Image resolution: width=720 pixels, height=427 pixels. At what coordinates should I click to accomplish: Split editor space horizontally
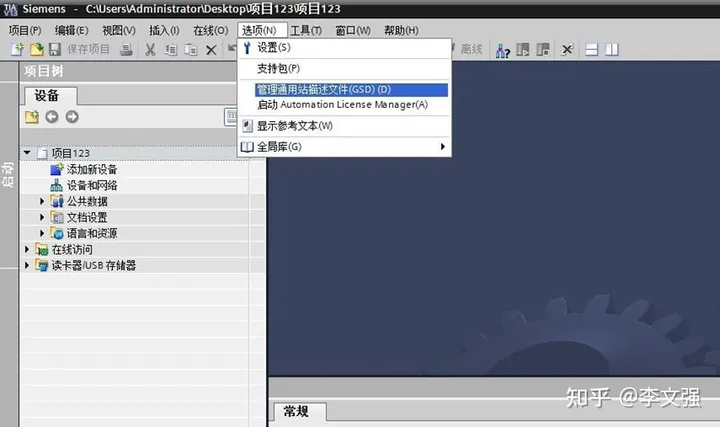[x=591, y=49]
